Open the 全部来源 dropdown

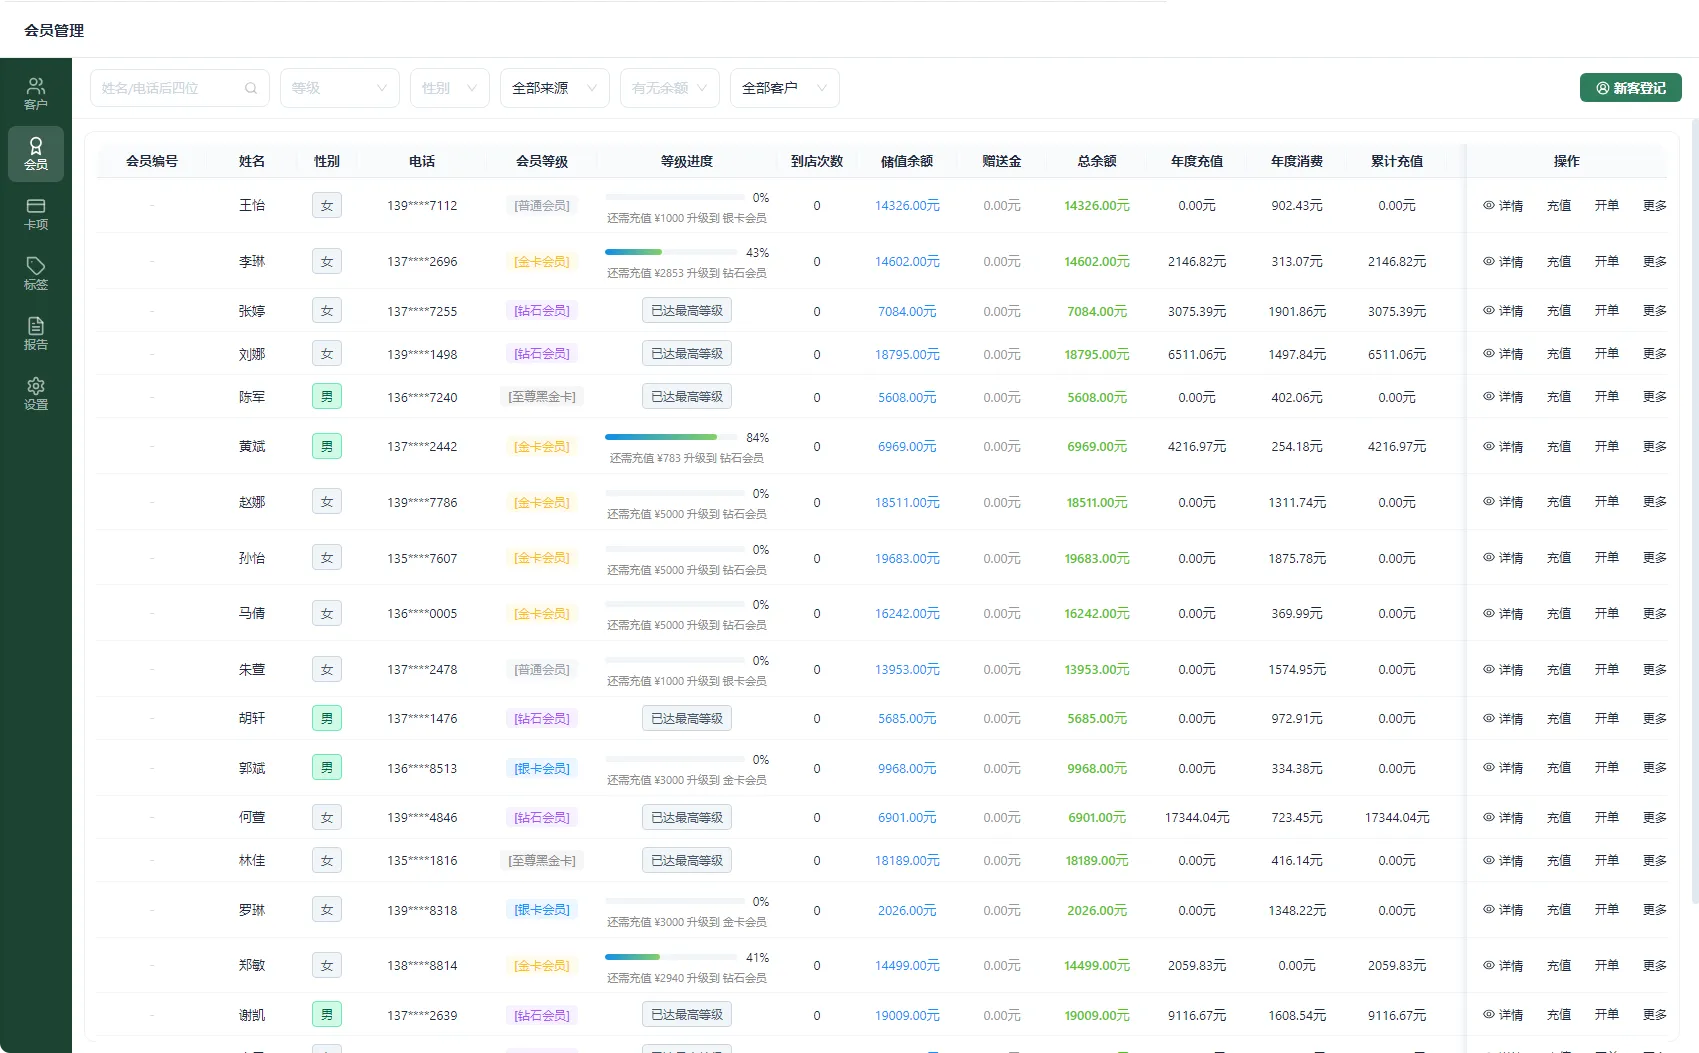click(x=555, y=88)
